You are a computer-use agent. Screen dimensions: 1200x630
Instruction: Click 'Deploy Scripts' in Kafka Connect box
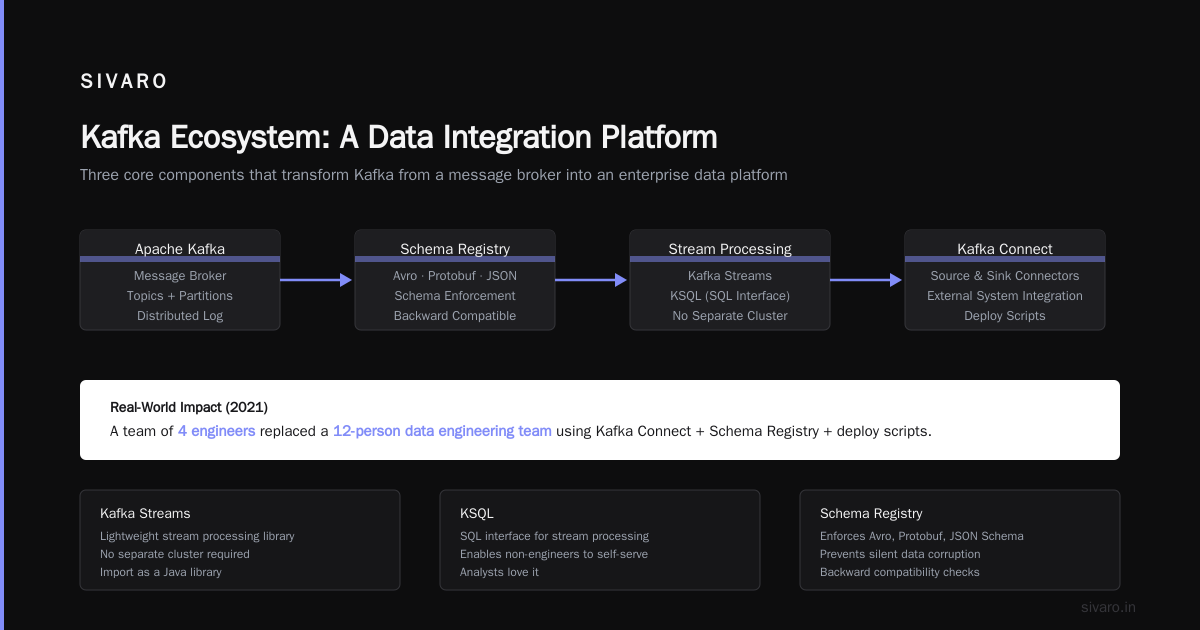1005,316
